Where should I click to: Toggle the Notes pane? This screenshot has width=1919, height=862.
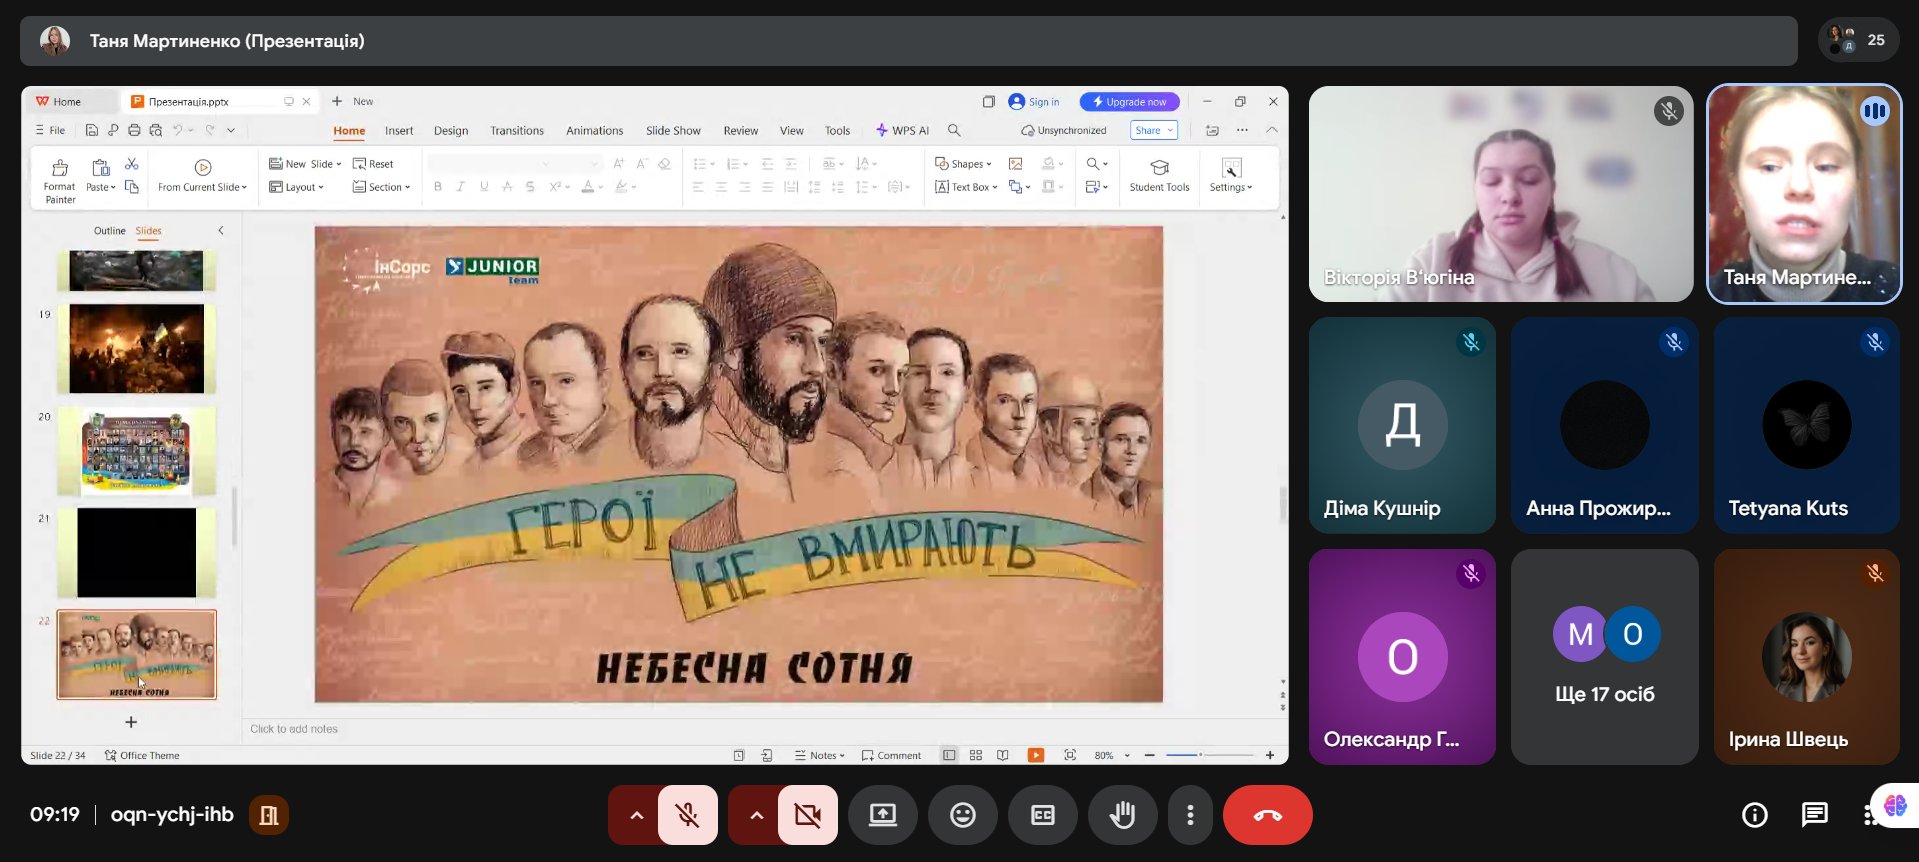click(x=820, y=755)
